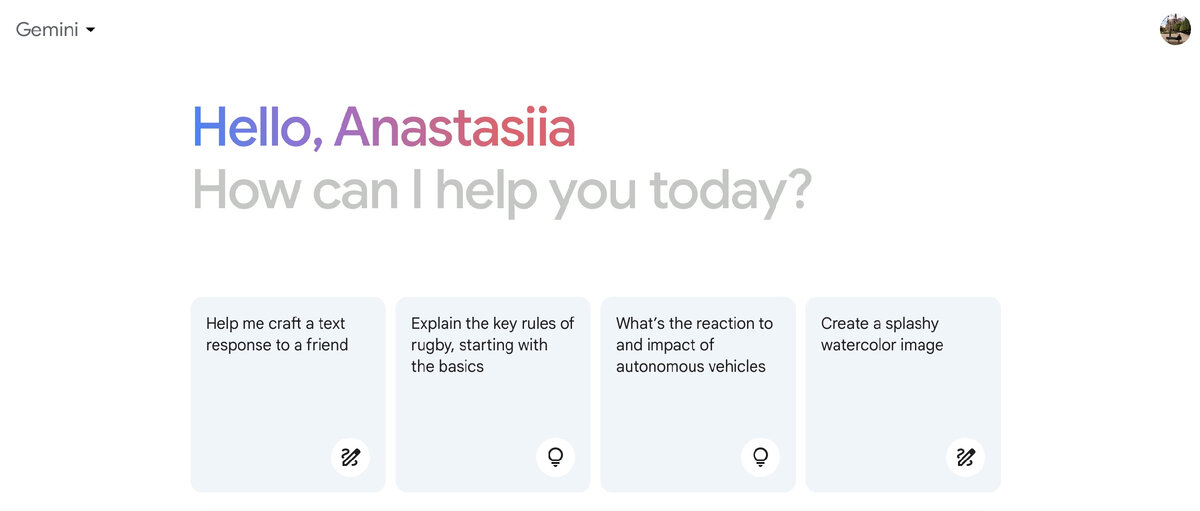Image resolution: width=1200 pixels, height=511 pixels.
Task: Click the "How can I help you today?" heading
Action: (x=501, y=190)
